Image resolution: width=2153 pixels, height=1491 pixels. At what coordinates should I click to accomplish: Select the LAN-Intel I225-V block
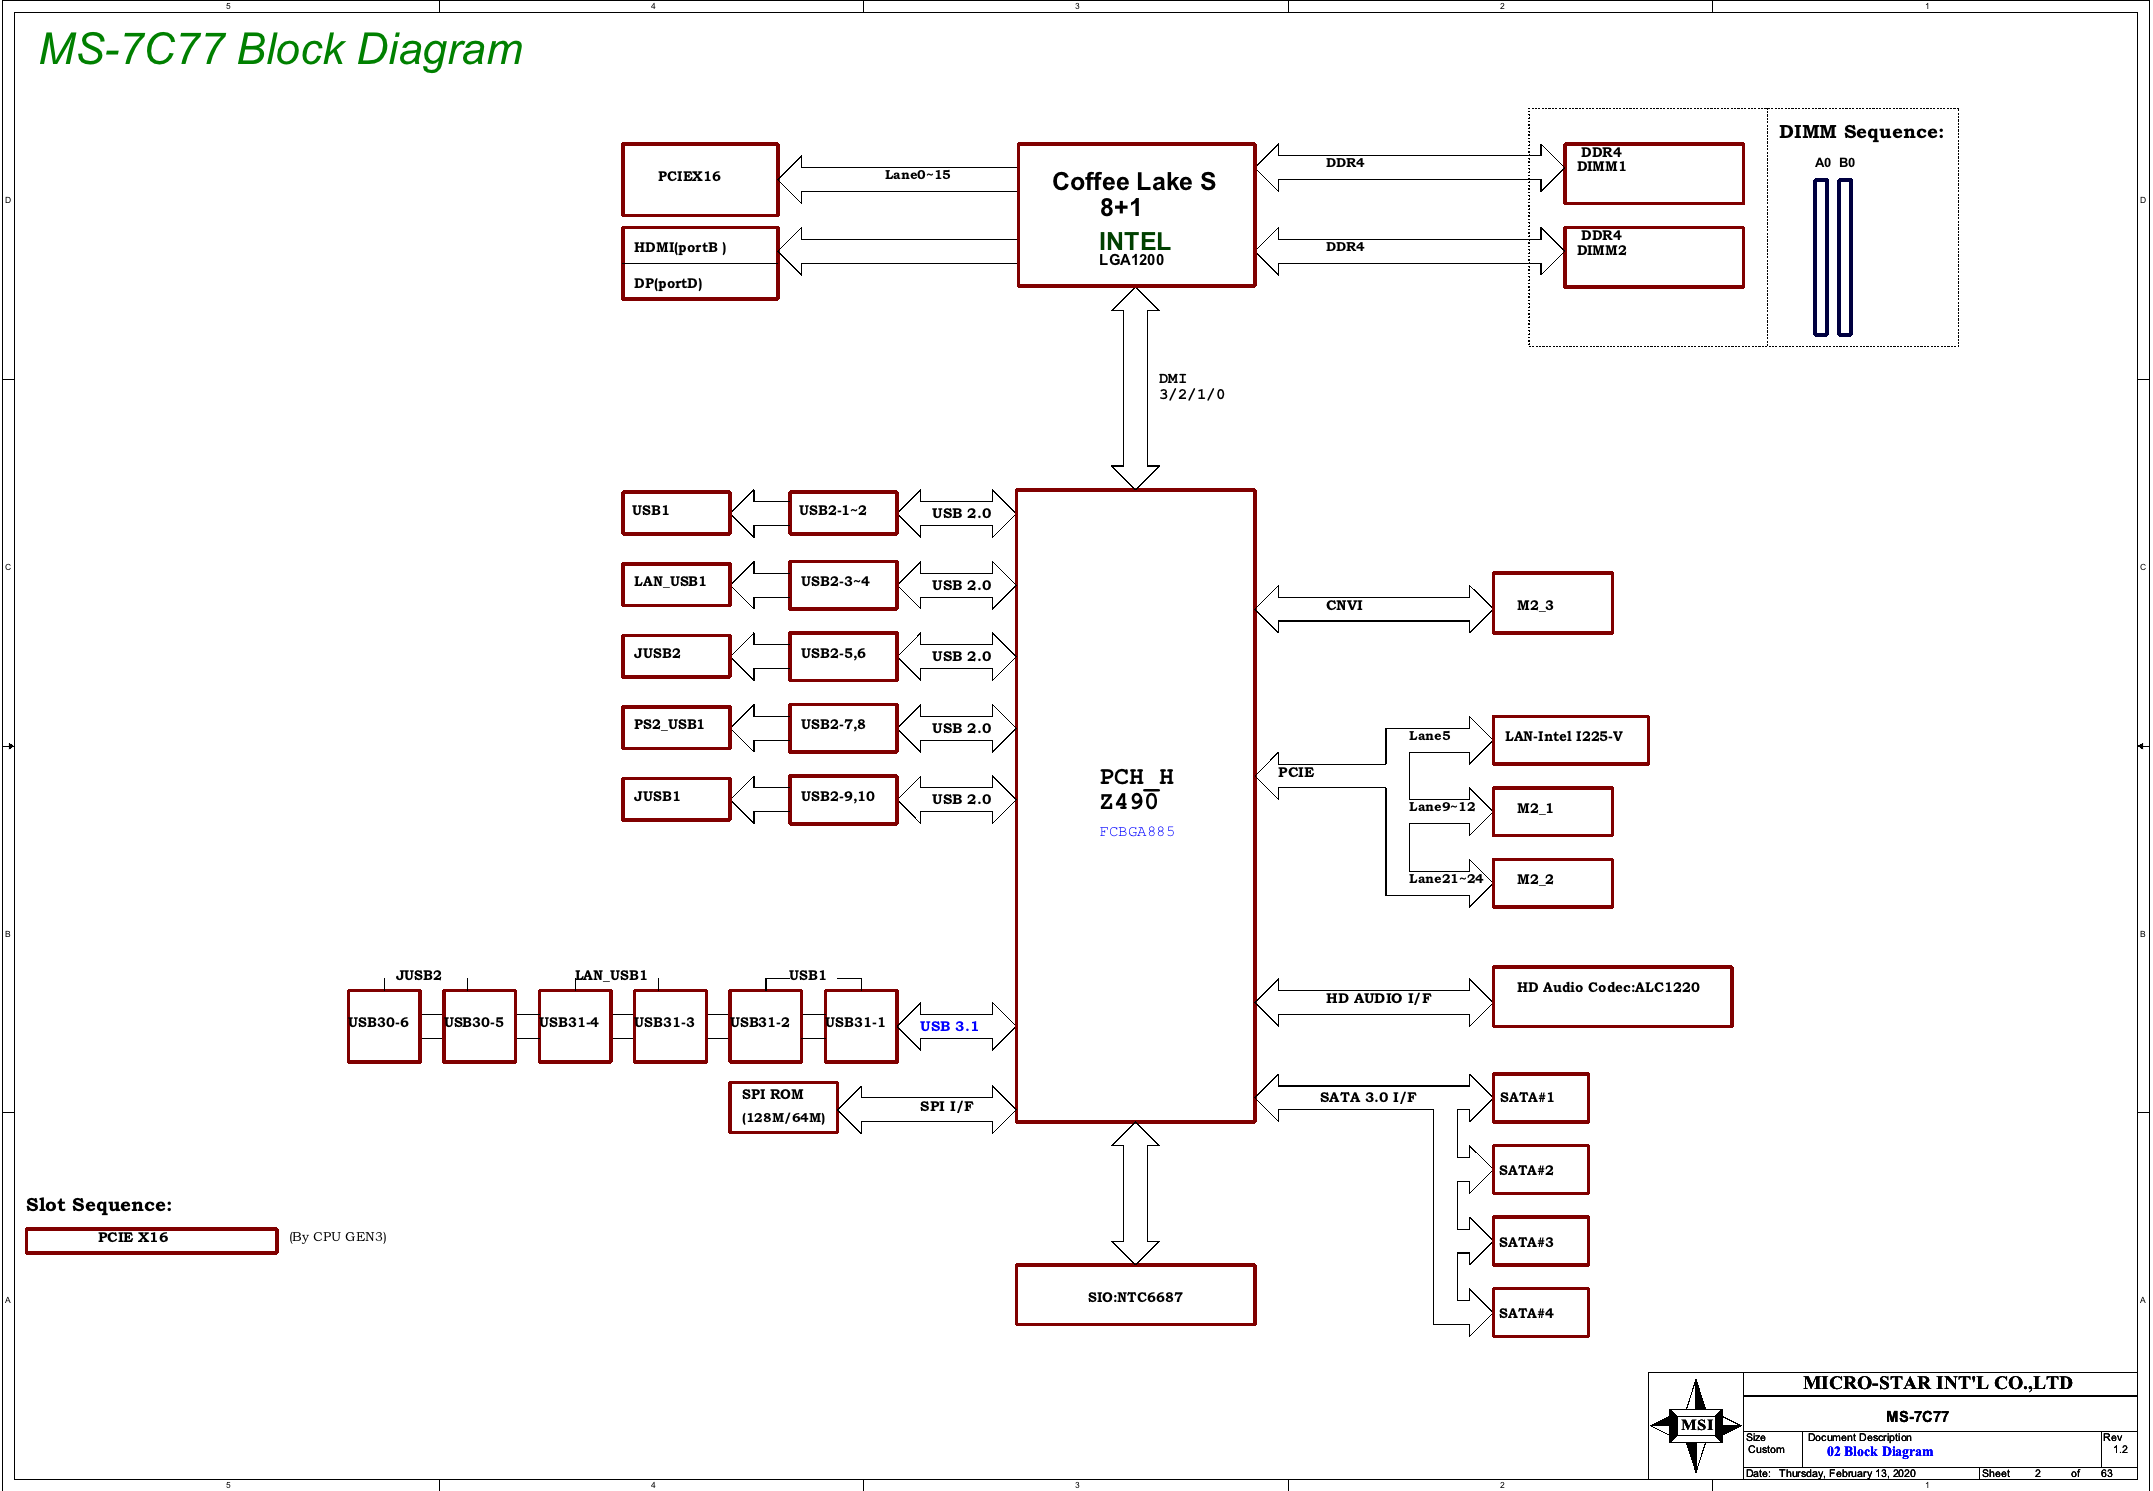point(1570,740)
